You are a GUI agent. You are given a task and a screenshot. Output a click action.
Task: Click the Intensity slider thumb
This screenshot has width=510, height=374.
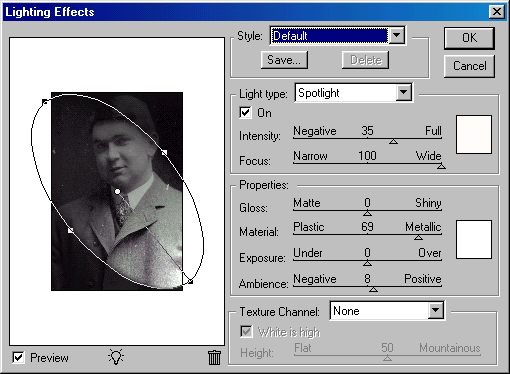[x=393, y=142]
